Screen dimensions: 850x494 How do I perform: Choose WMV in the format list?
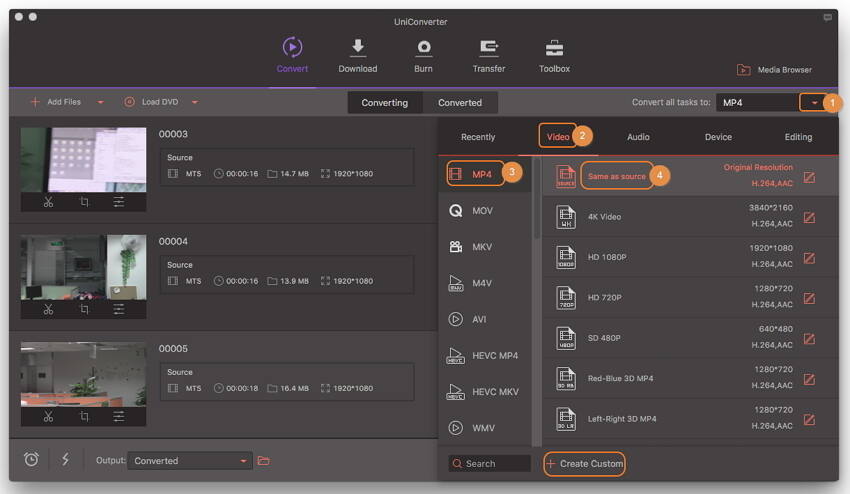485,428
